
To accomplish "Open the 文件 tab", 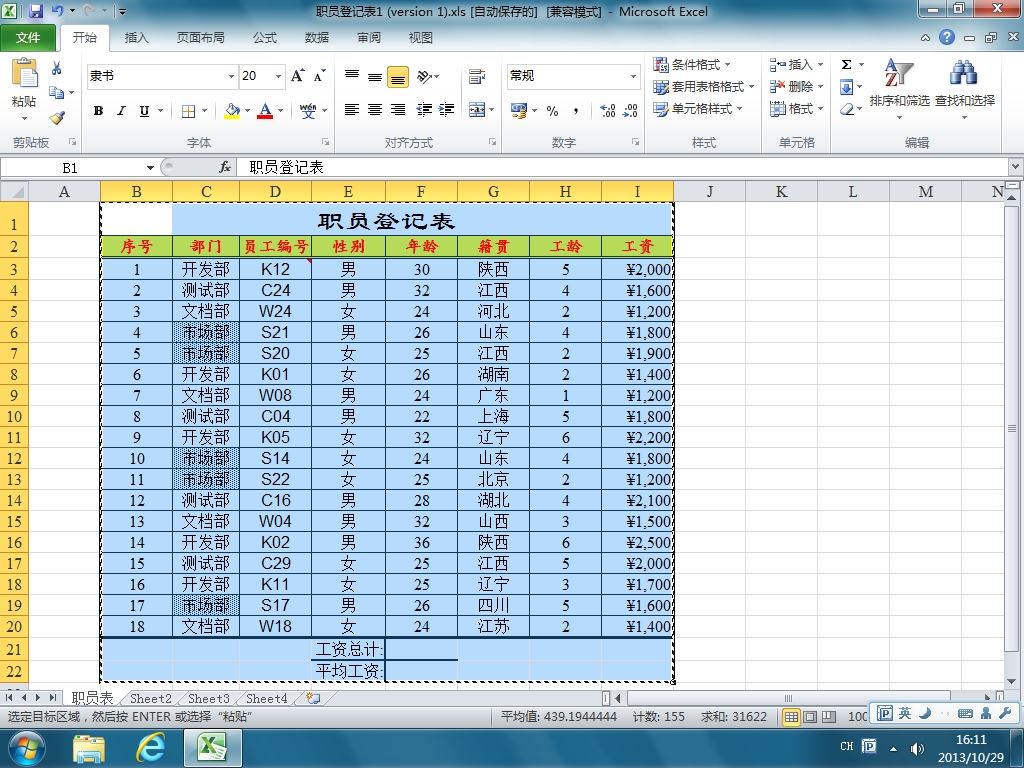I will [x=28, y=38].
